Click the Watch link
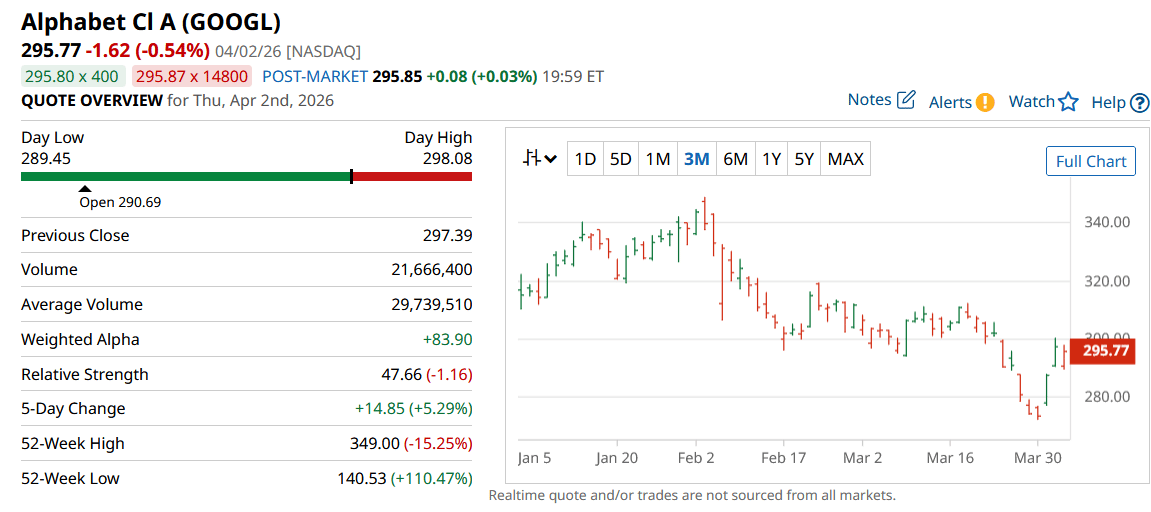Viewport: 1151px width, 512px height. (1031, 102)
